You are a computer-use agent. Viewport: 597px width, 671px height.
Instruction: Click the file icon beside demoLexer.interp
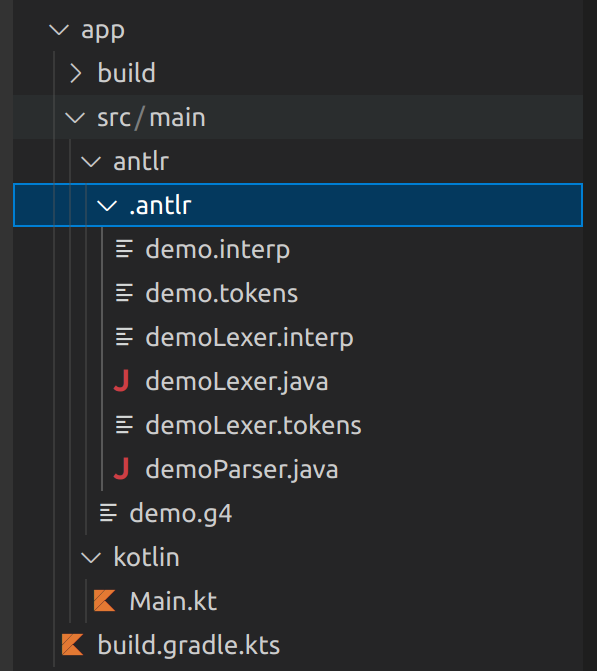pyautogui.click(x=124, y=337)
